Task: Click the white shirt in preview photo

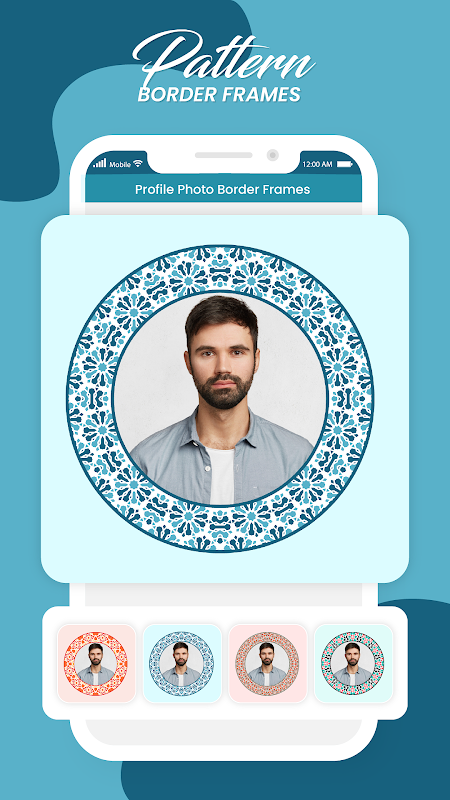Action: 221,476
